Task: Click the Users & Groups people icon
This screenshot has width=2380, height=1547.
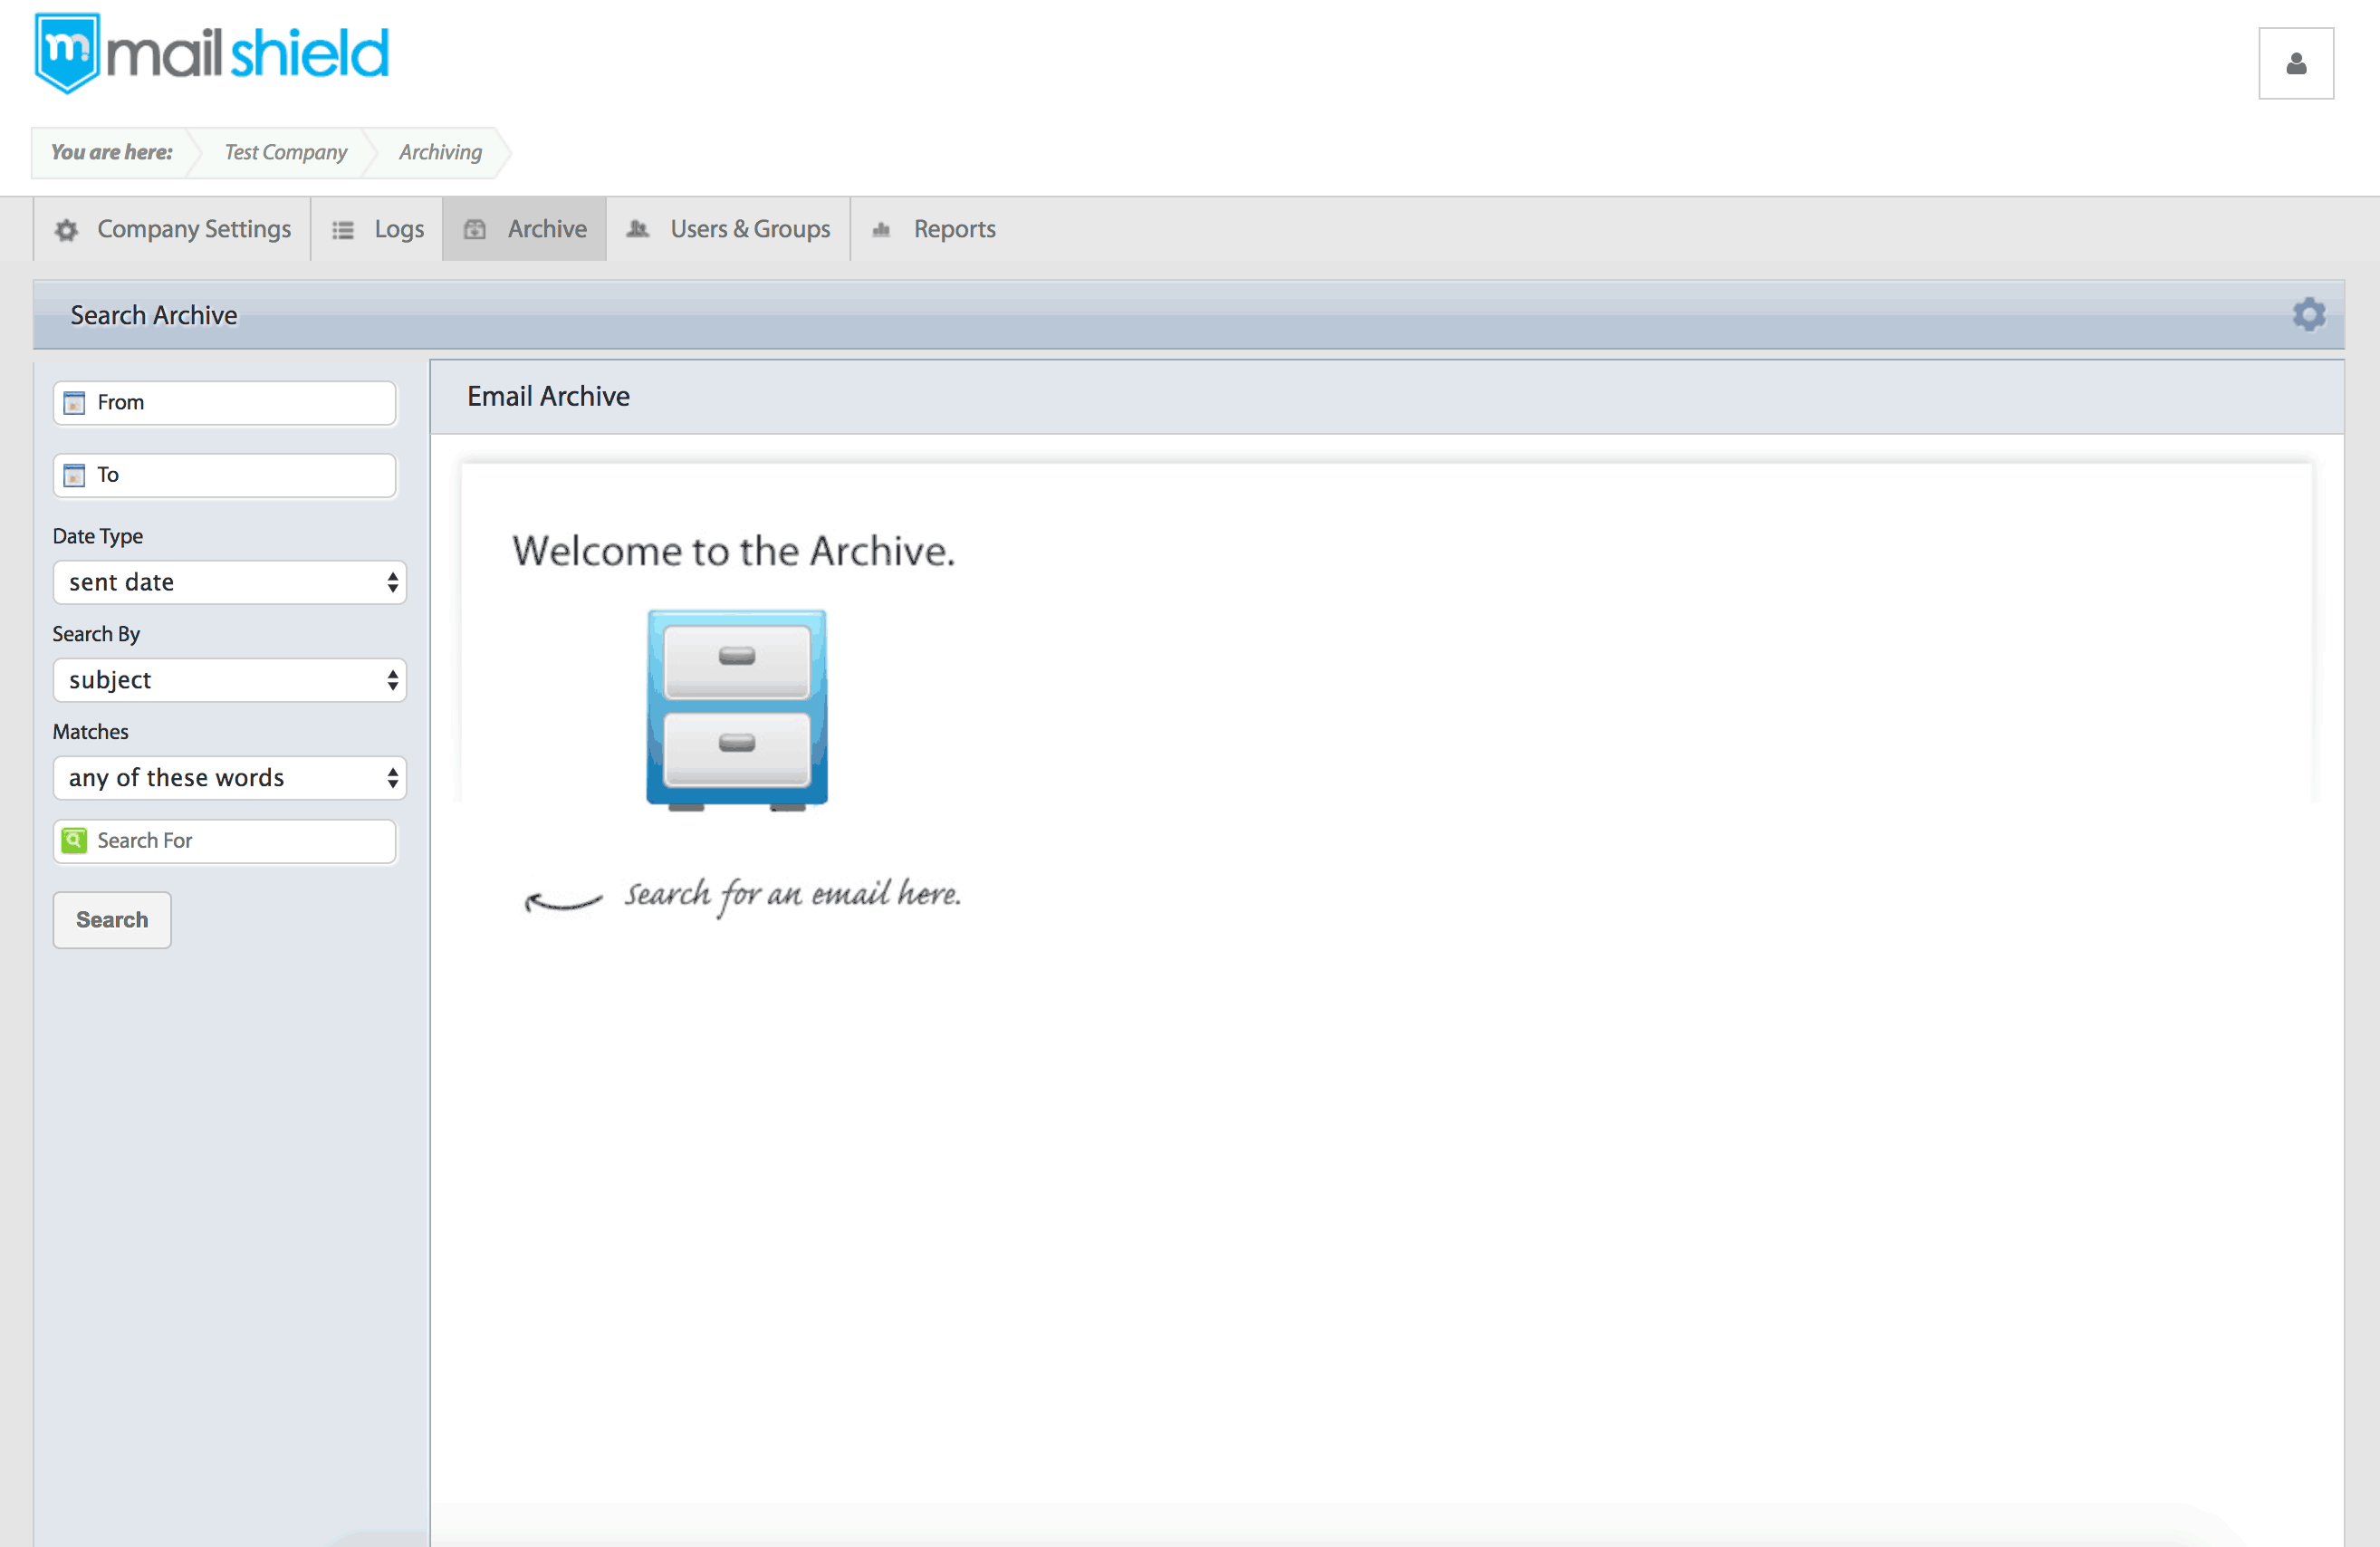Action: 638,229
